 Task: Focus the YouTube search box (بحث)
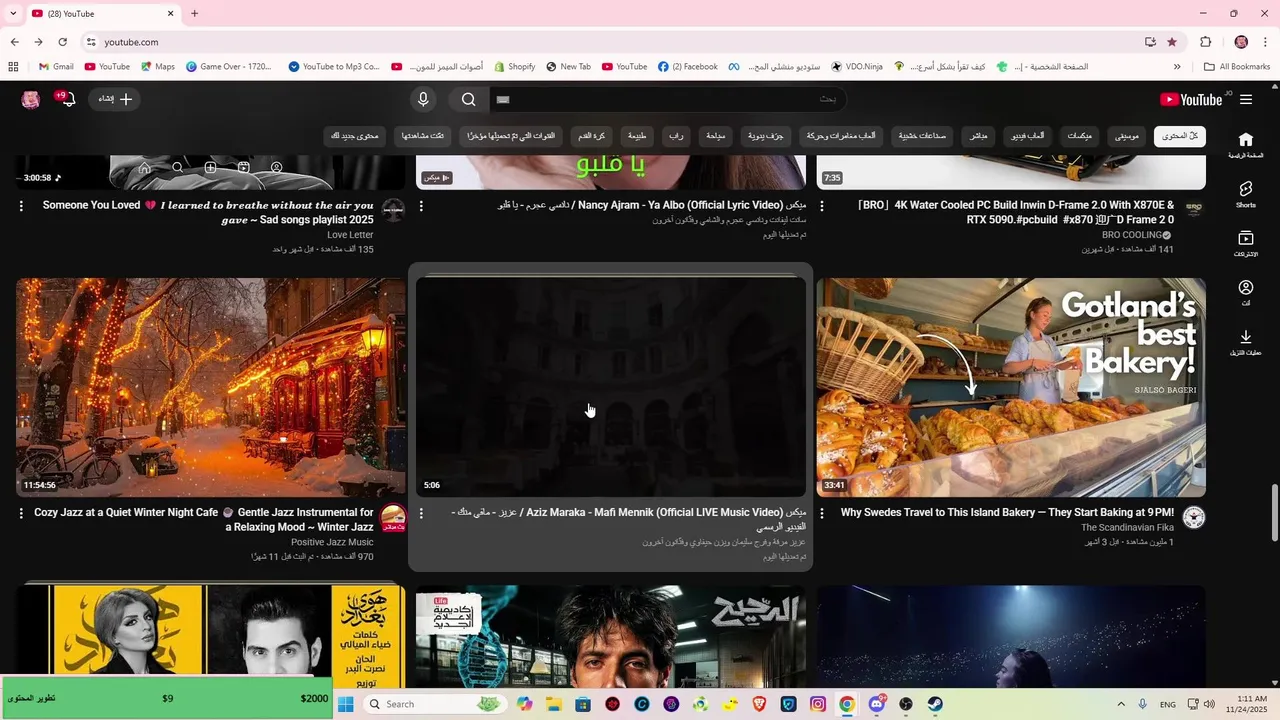coord(667,99)
